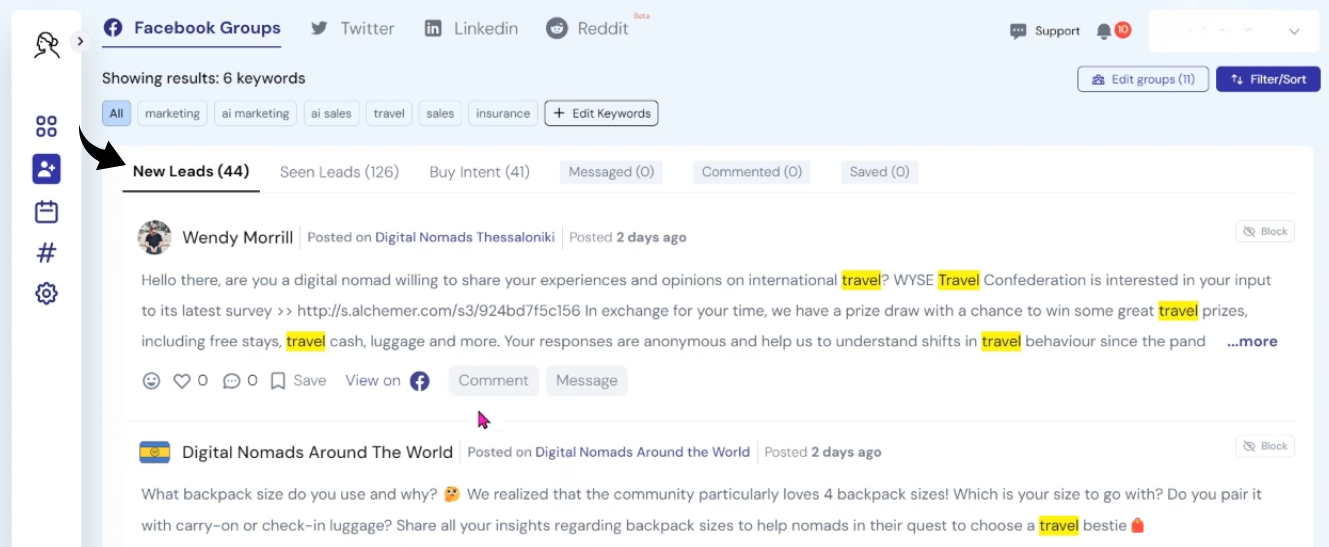The height and width of the screenshot is (547, 1329).
Task: Open the Commented (0) tab
Action: 752,172
